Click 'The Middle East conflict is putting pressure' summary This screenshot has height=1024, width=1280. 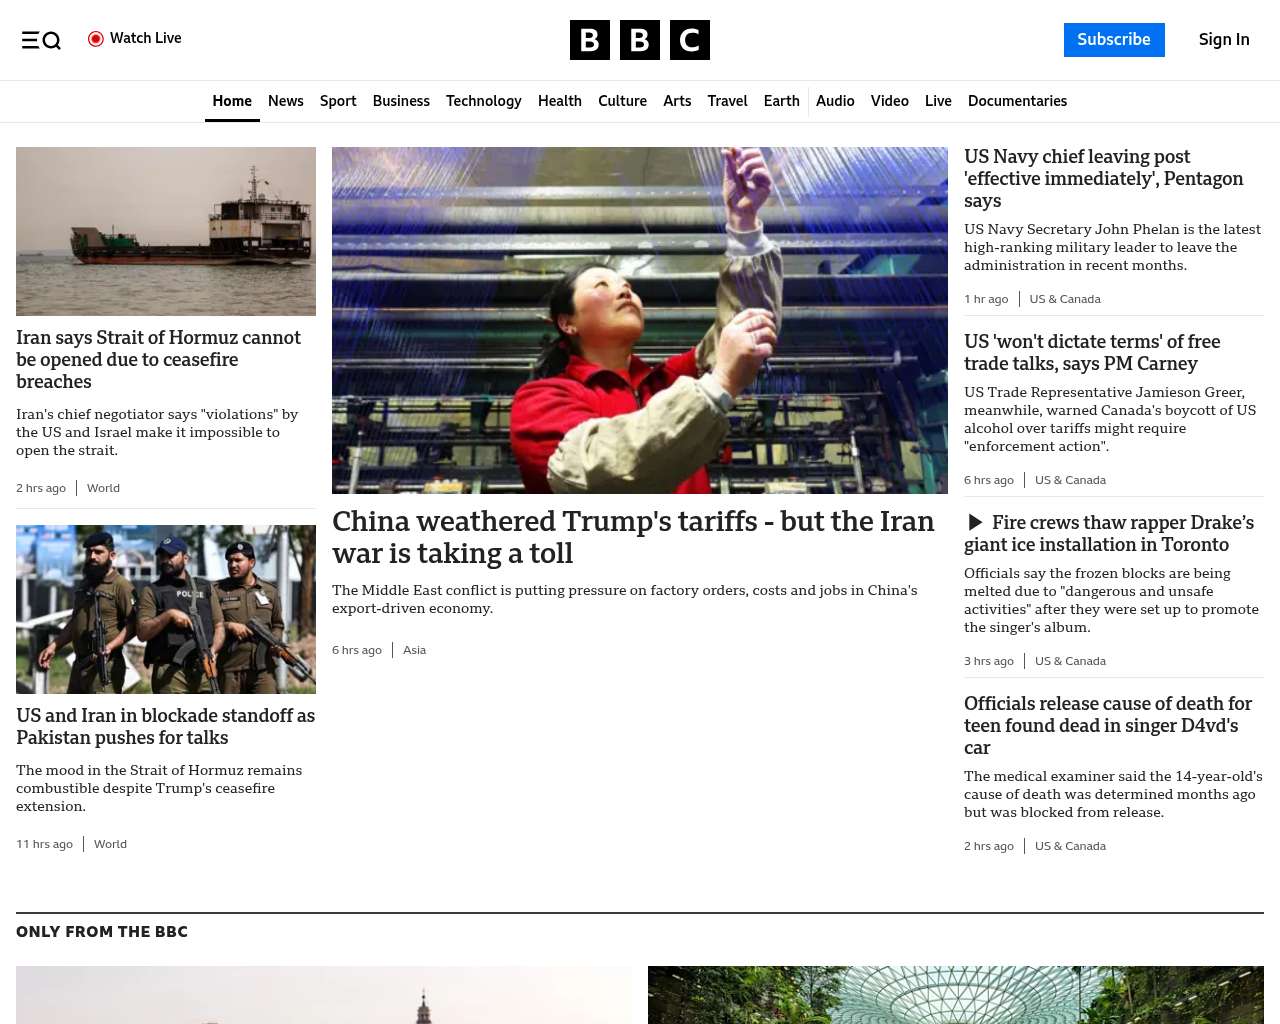point(625,599)
